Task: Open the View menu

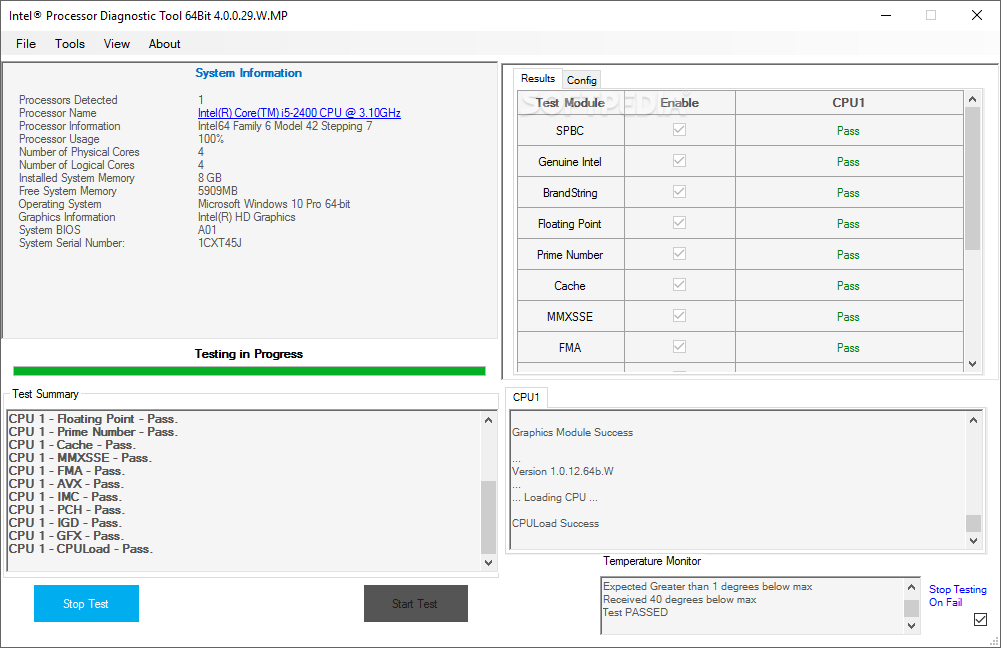Action: [x=117, y=44]
